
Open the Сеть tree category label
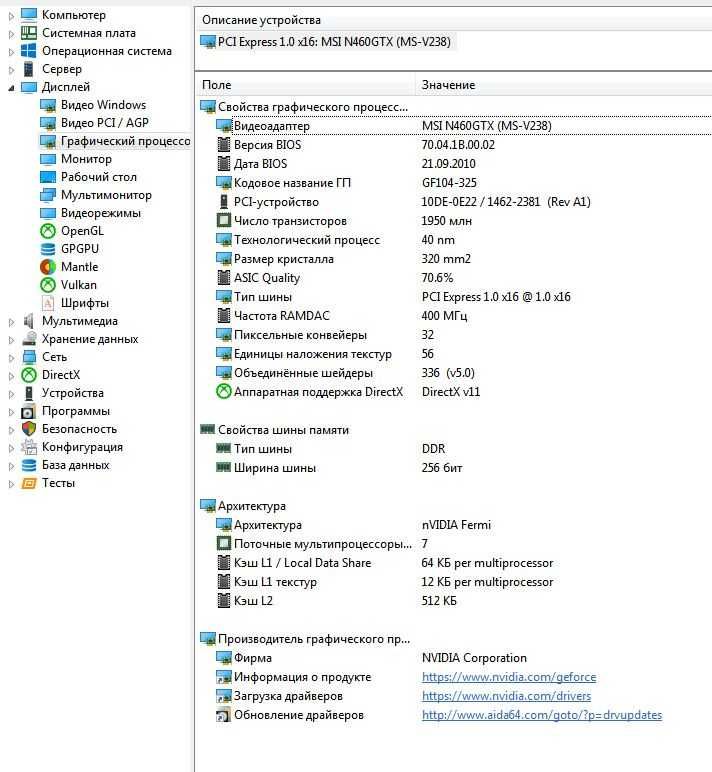[x=54, y=357]
